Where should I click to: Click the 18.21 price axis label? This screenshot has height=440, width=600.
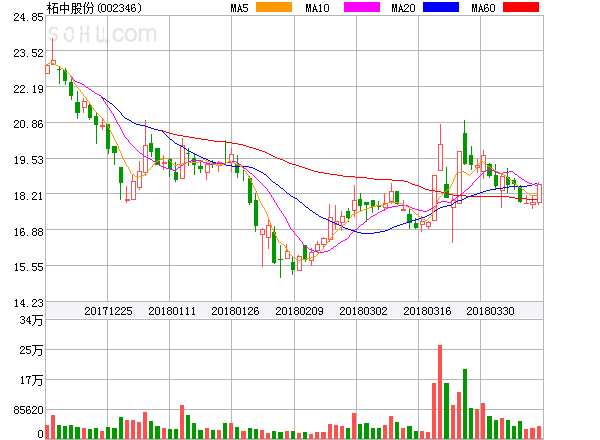click(x=29, y=196)
